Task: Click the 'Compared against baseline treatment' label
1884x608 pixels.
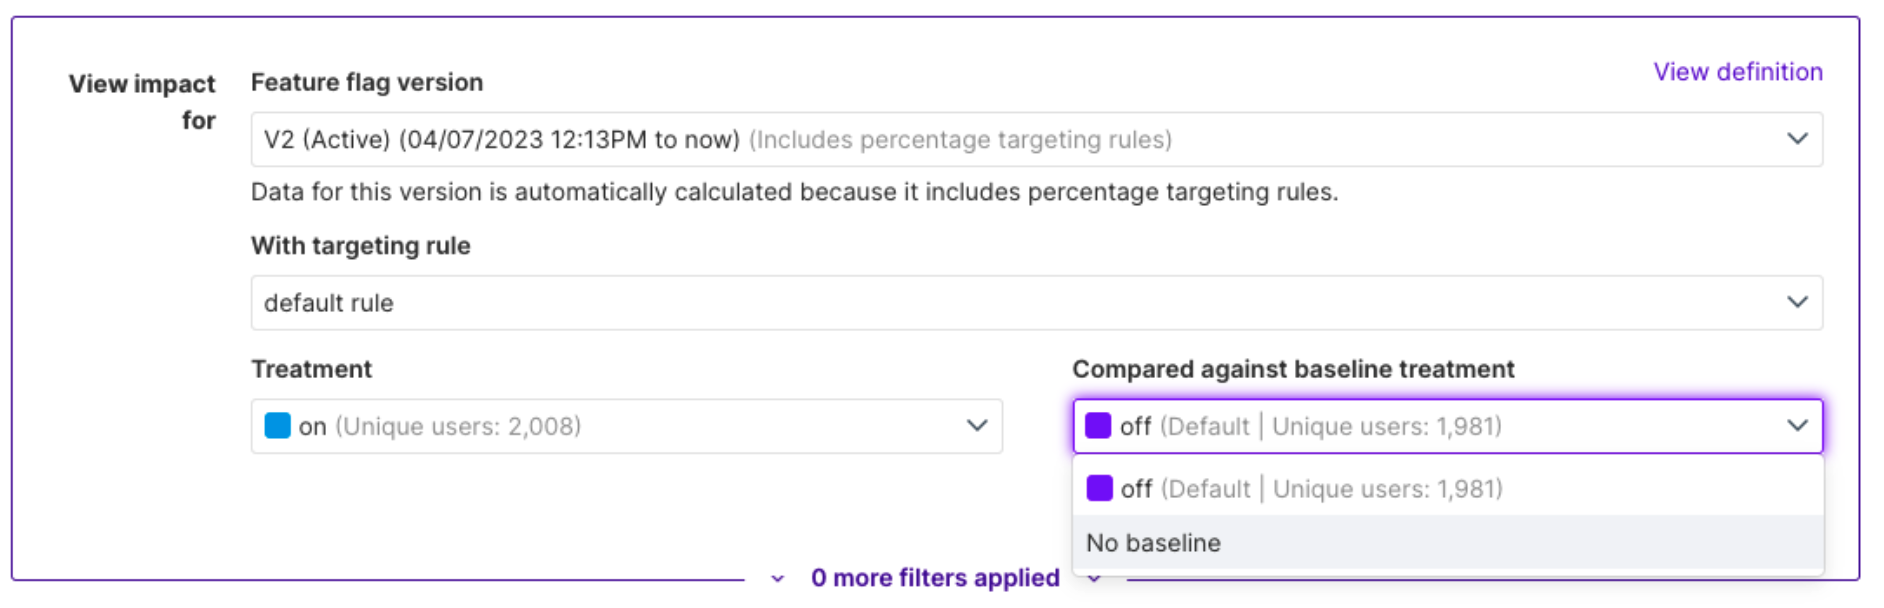Action: 1293,369
